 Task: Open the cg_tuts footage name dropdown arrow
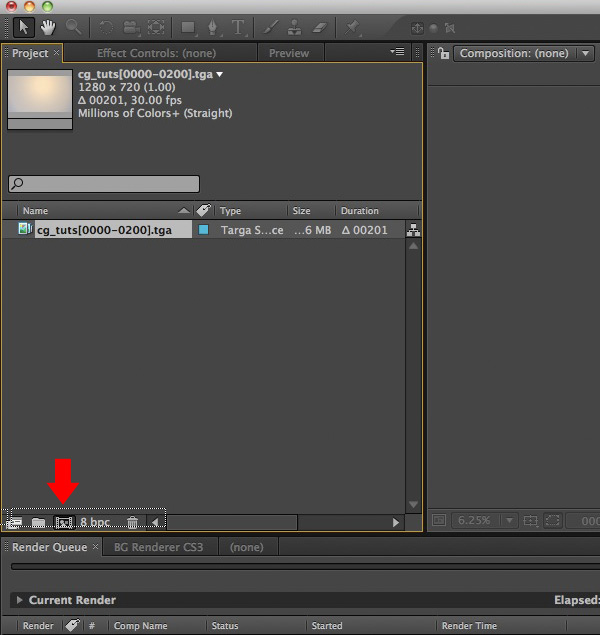[220, 75]
